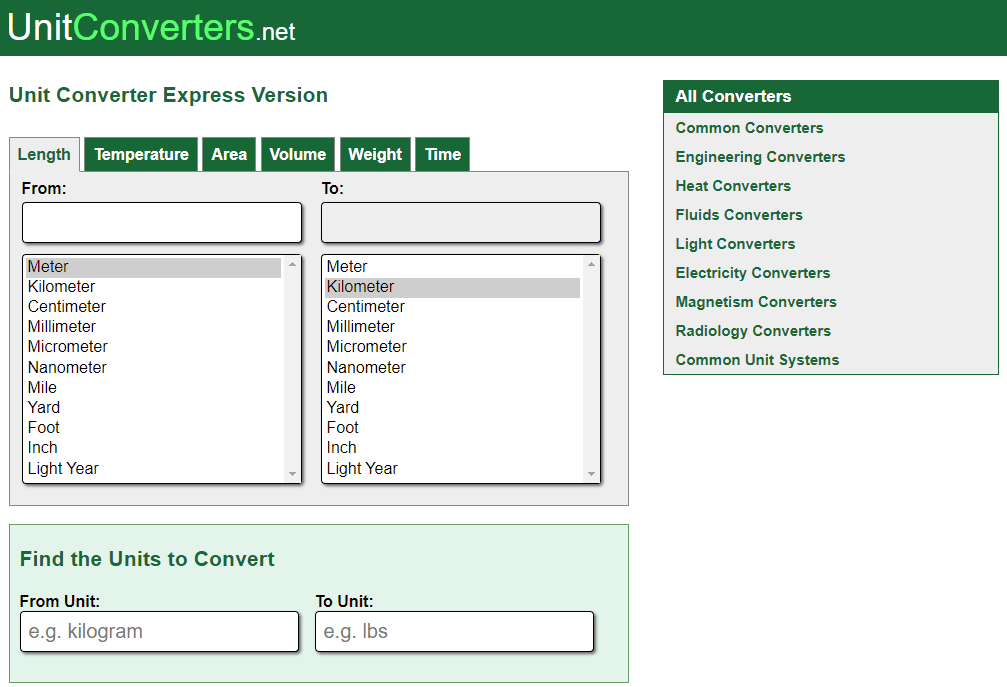The image size is (1007, 687).
Task: Open Radiology Converters link
Action: [753, 331]
